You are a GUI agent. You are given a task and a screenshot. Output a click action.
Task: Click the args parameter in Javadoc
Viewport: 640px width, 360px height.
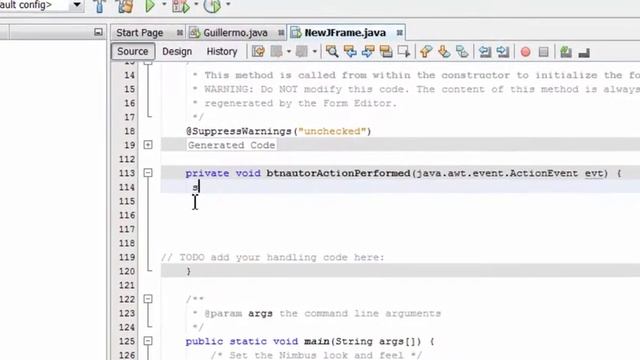[260, 313]
